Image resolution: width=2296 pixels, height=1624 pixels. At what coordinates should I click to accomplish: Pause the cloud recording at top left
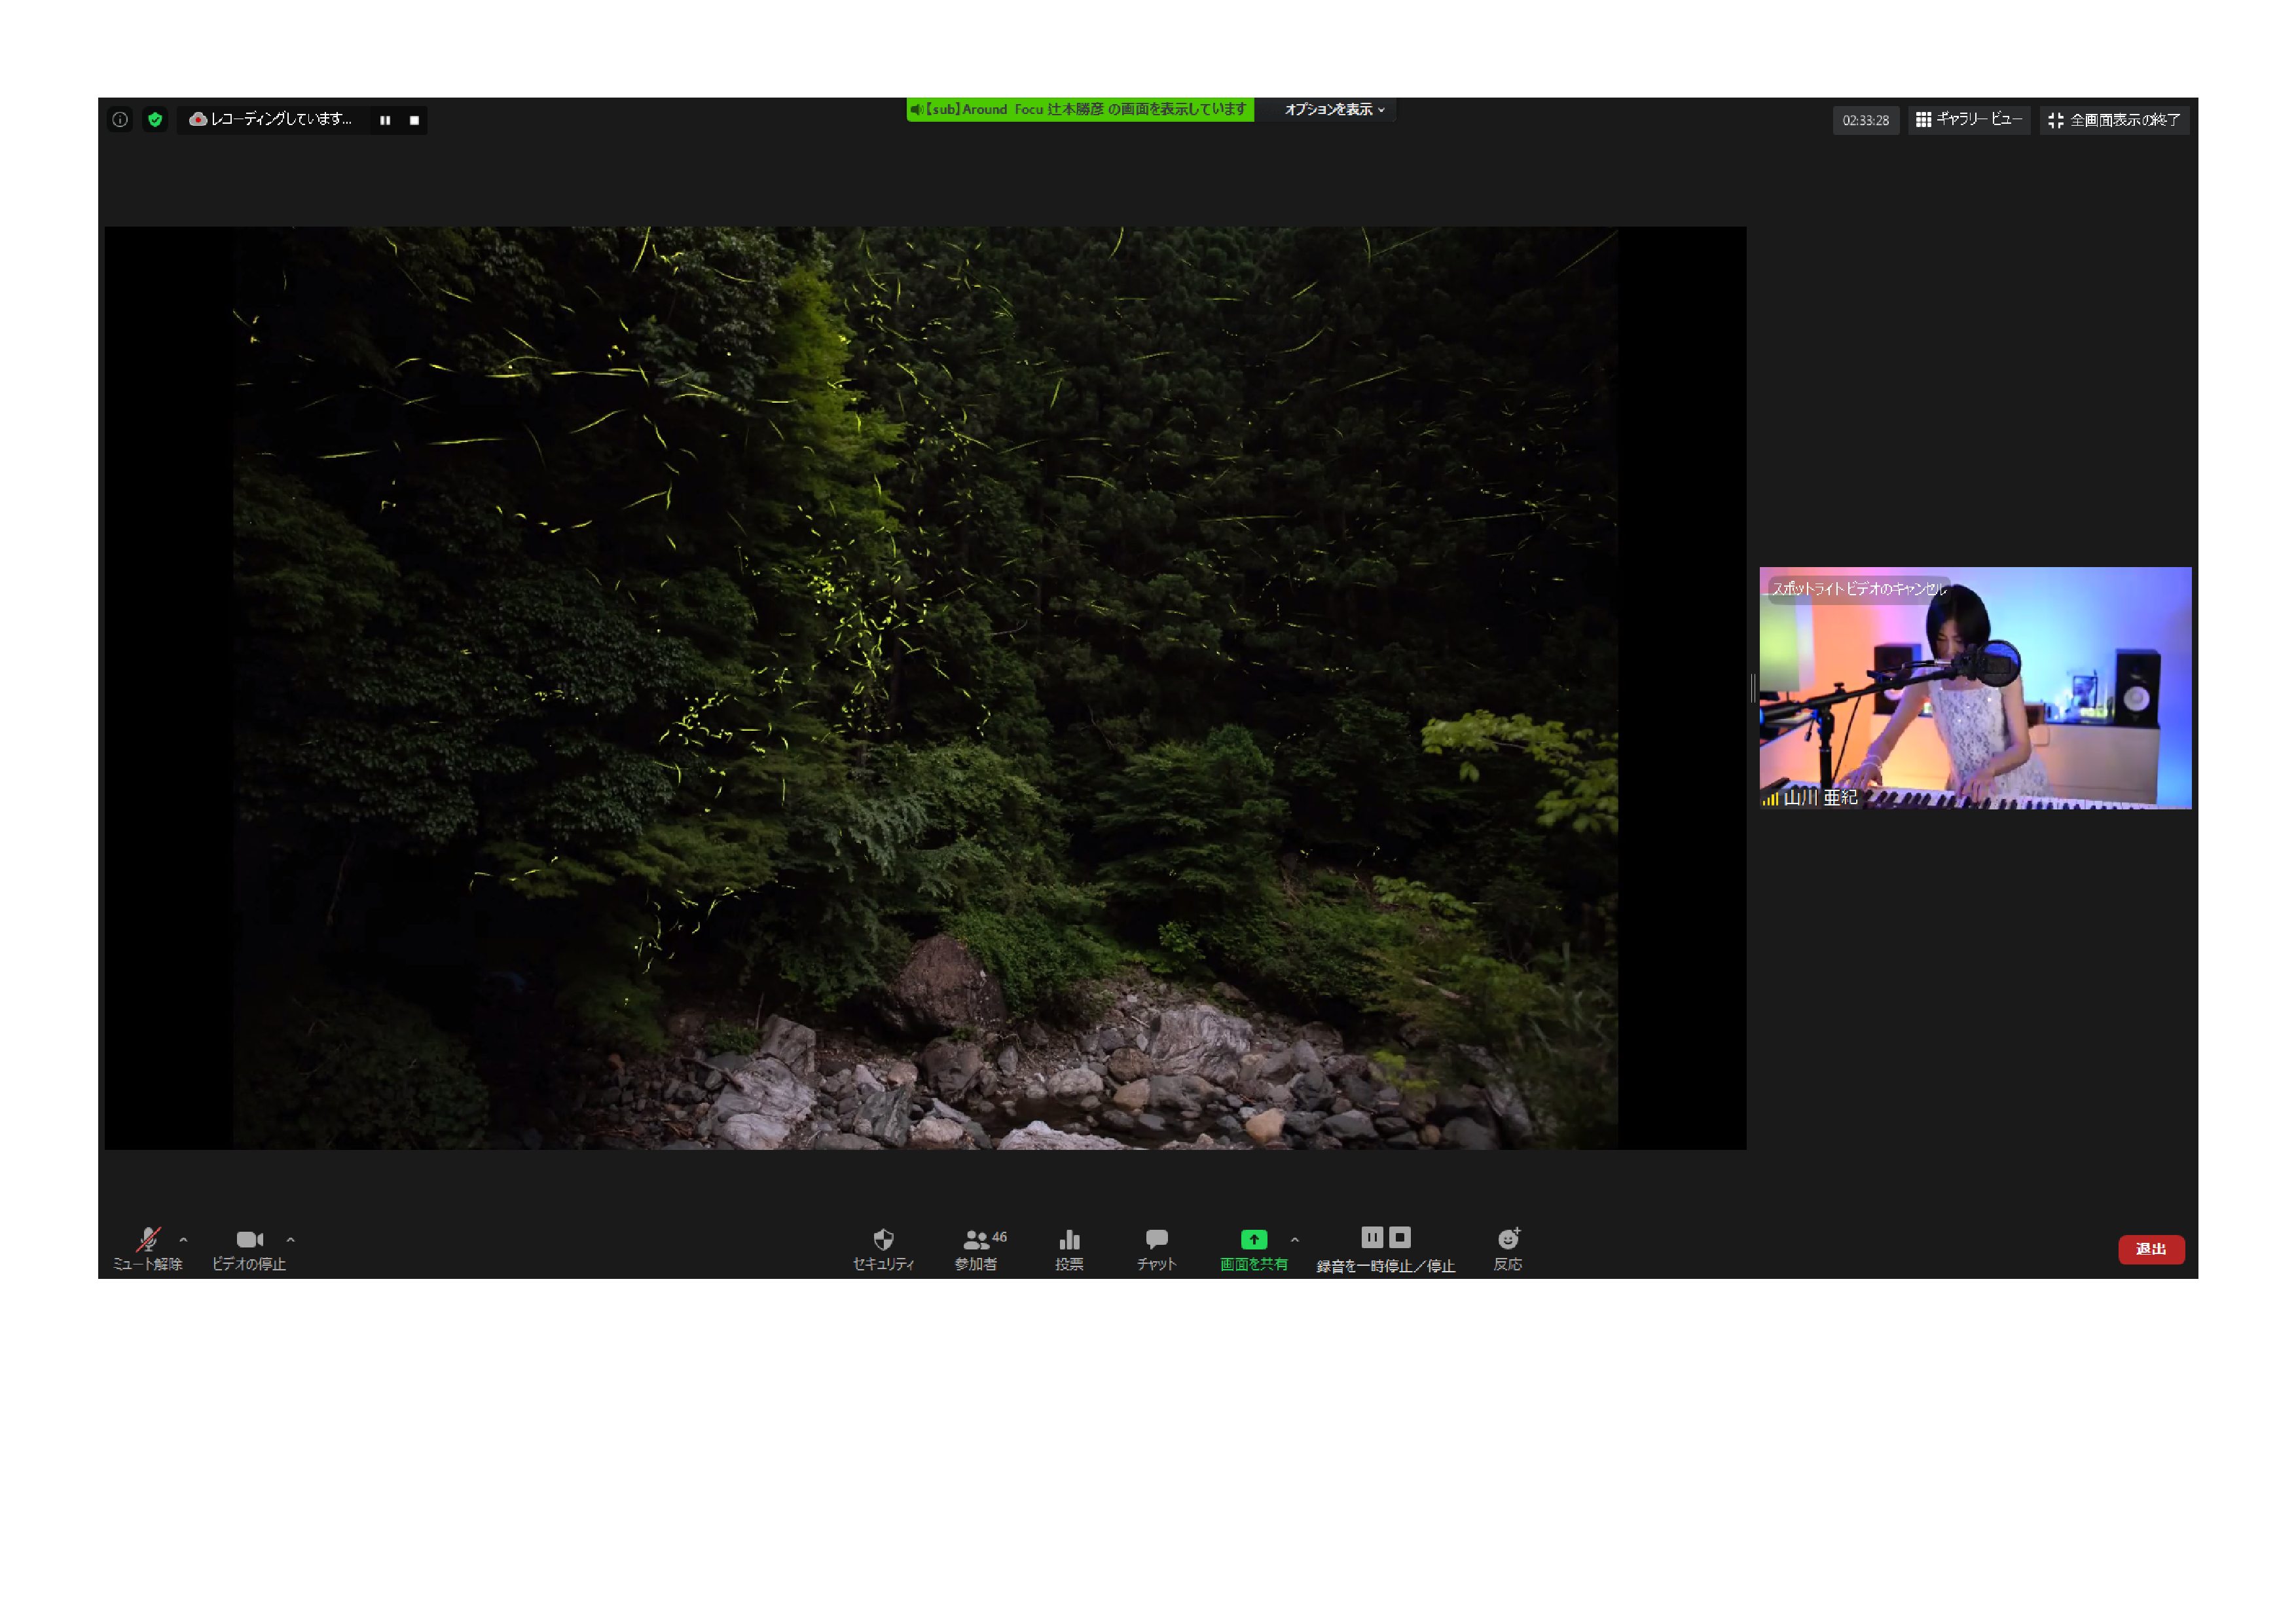[385, 120]
